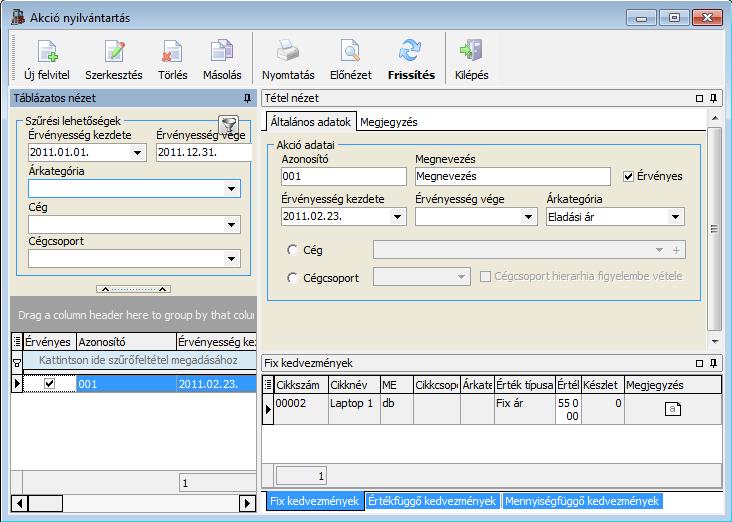Click the row indicator for item 00002

click(268, 409)
